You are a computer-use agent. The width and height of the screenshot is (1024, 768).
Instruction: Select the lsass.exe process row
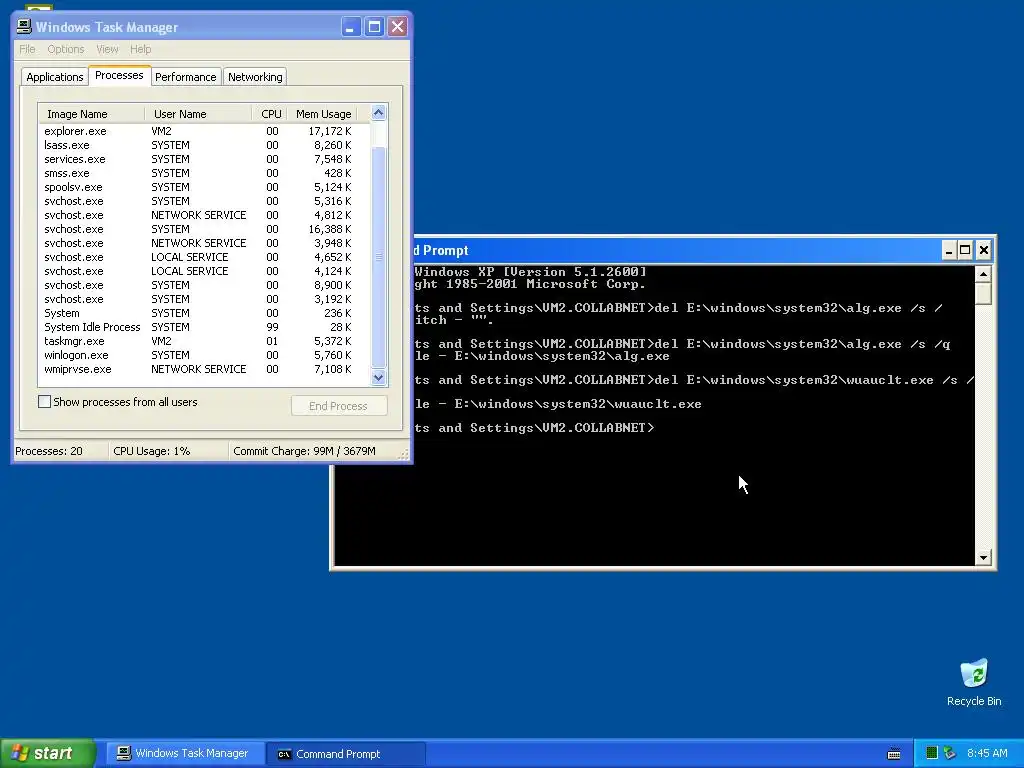[204, 145]
